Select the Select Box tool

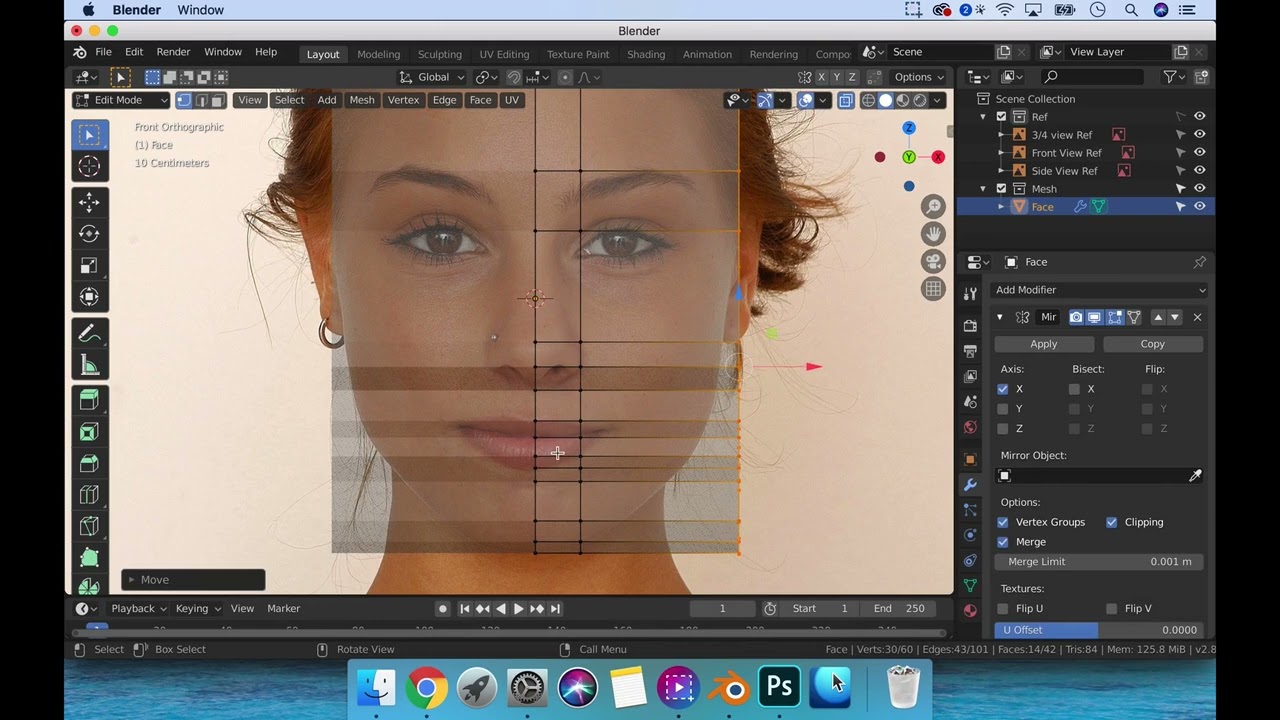click(89, 135)
